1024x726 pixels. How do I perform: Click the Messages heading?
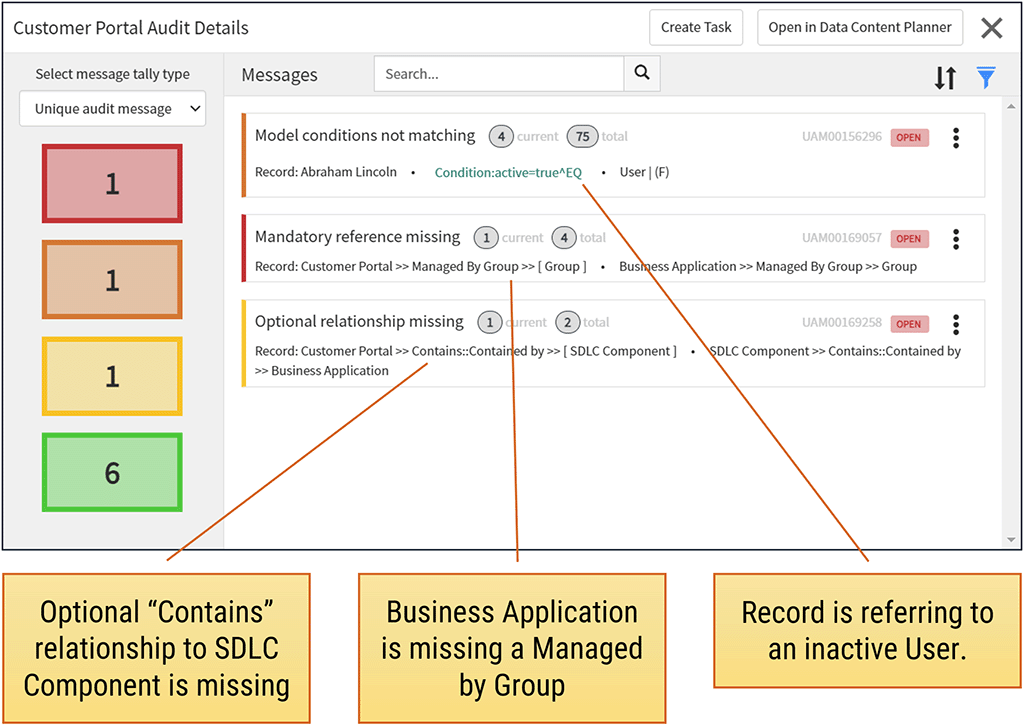(280, 75)
